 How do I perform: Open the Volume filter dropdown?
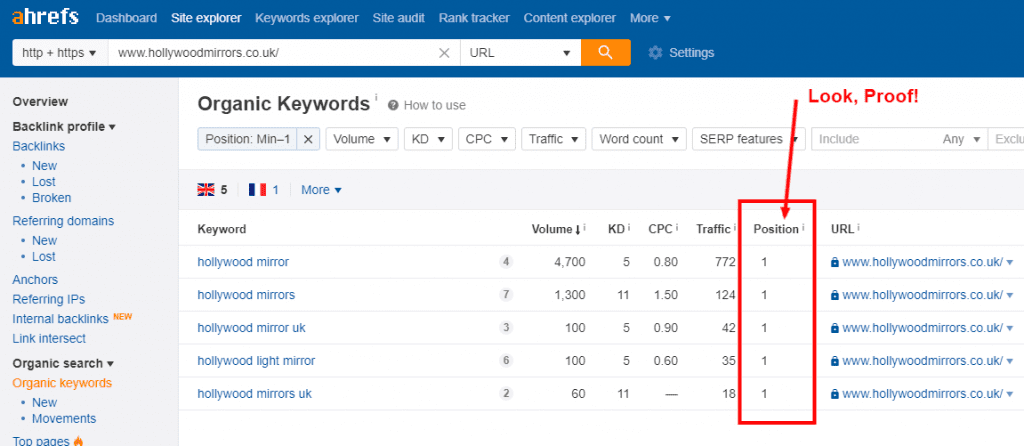361,139
